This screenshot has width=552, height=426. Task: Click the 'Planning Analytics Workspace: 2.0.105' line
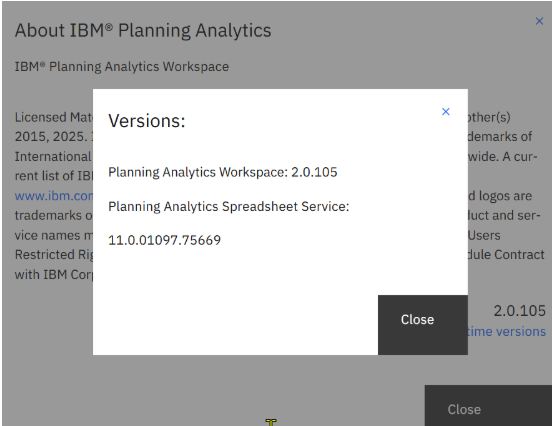(x=222, y=172)
